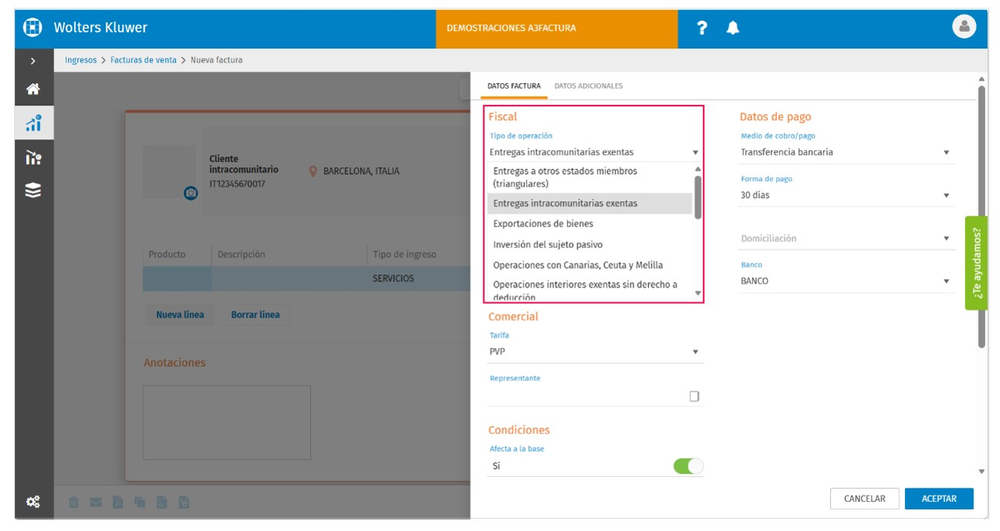Click the Tipo de ingreso column header
The image size is (1000, 531).
(404, 254)
